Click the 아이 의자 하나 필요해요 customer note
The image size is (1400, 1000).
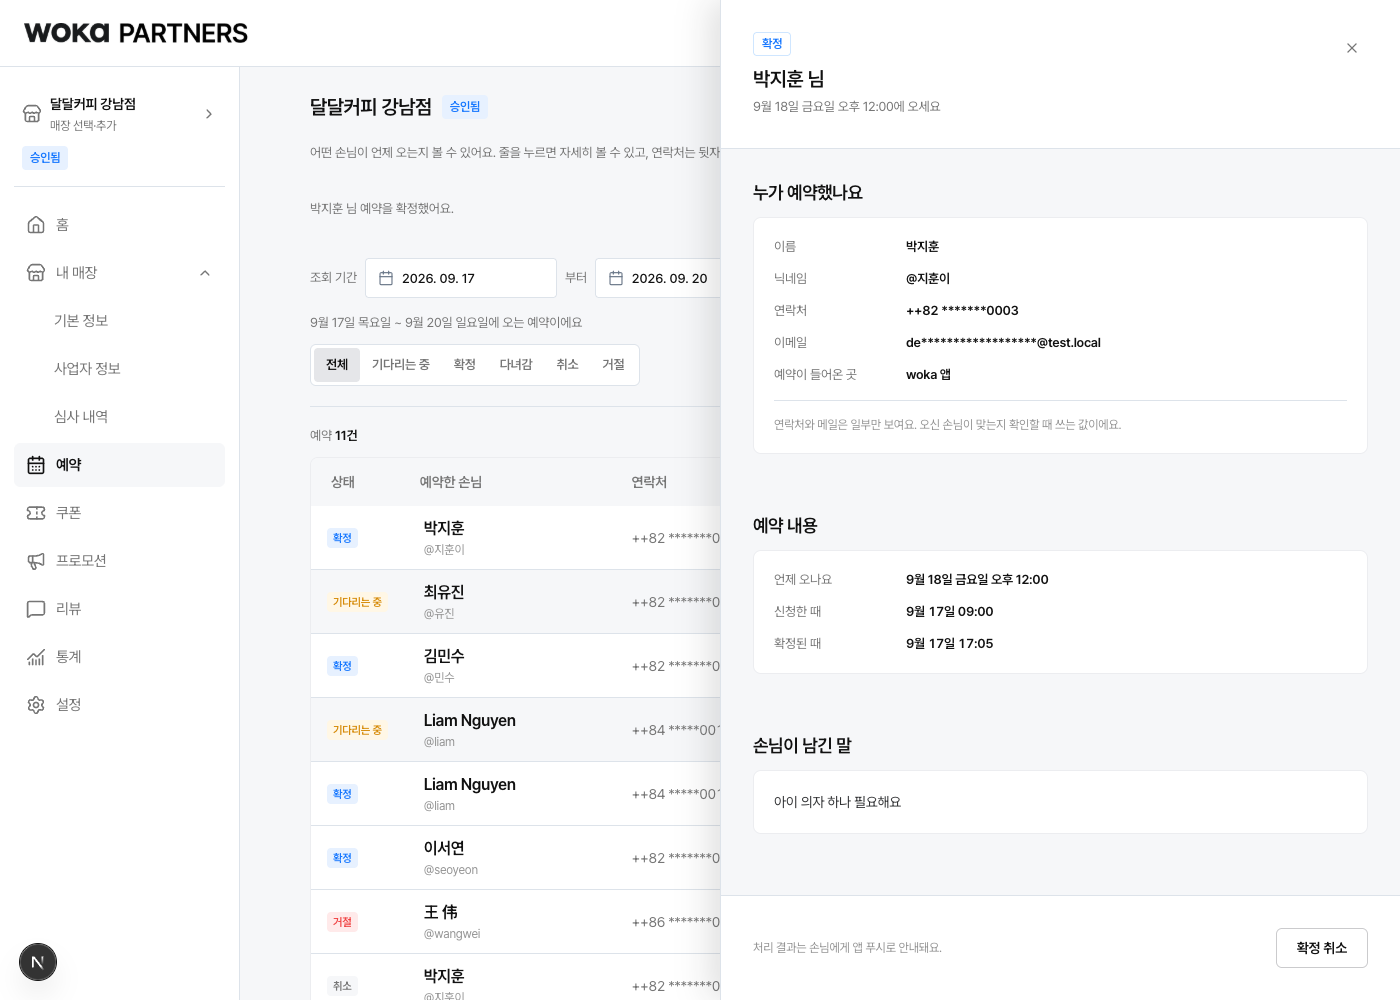[838, 802]
